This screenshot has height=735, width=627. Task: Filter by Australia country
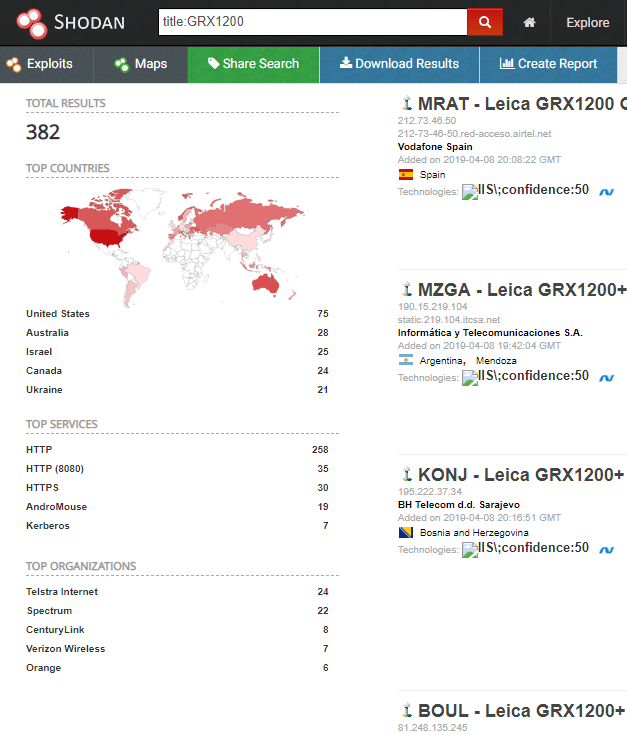point(47,333)
